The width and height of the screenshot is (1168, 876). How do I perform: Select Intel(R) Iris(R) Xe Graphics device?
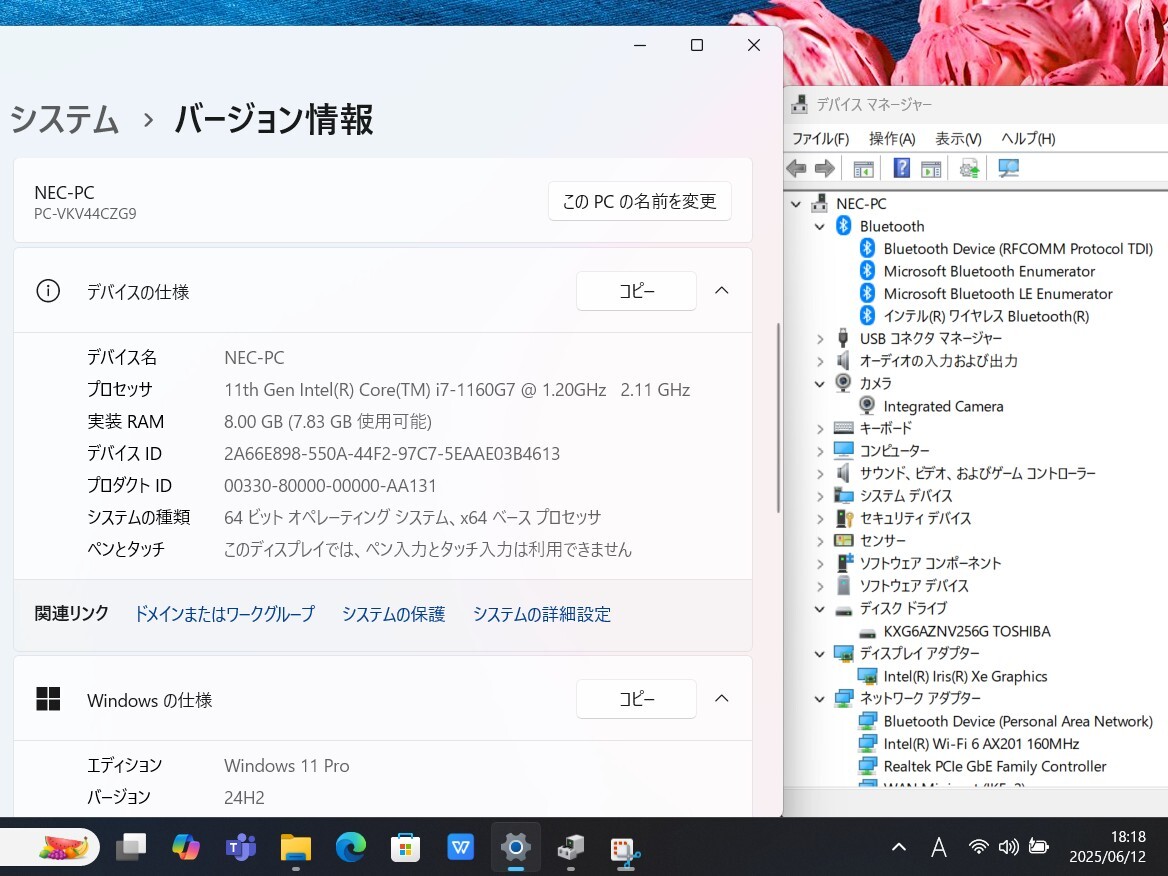[964, 676]
